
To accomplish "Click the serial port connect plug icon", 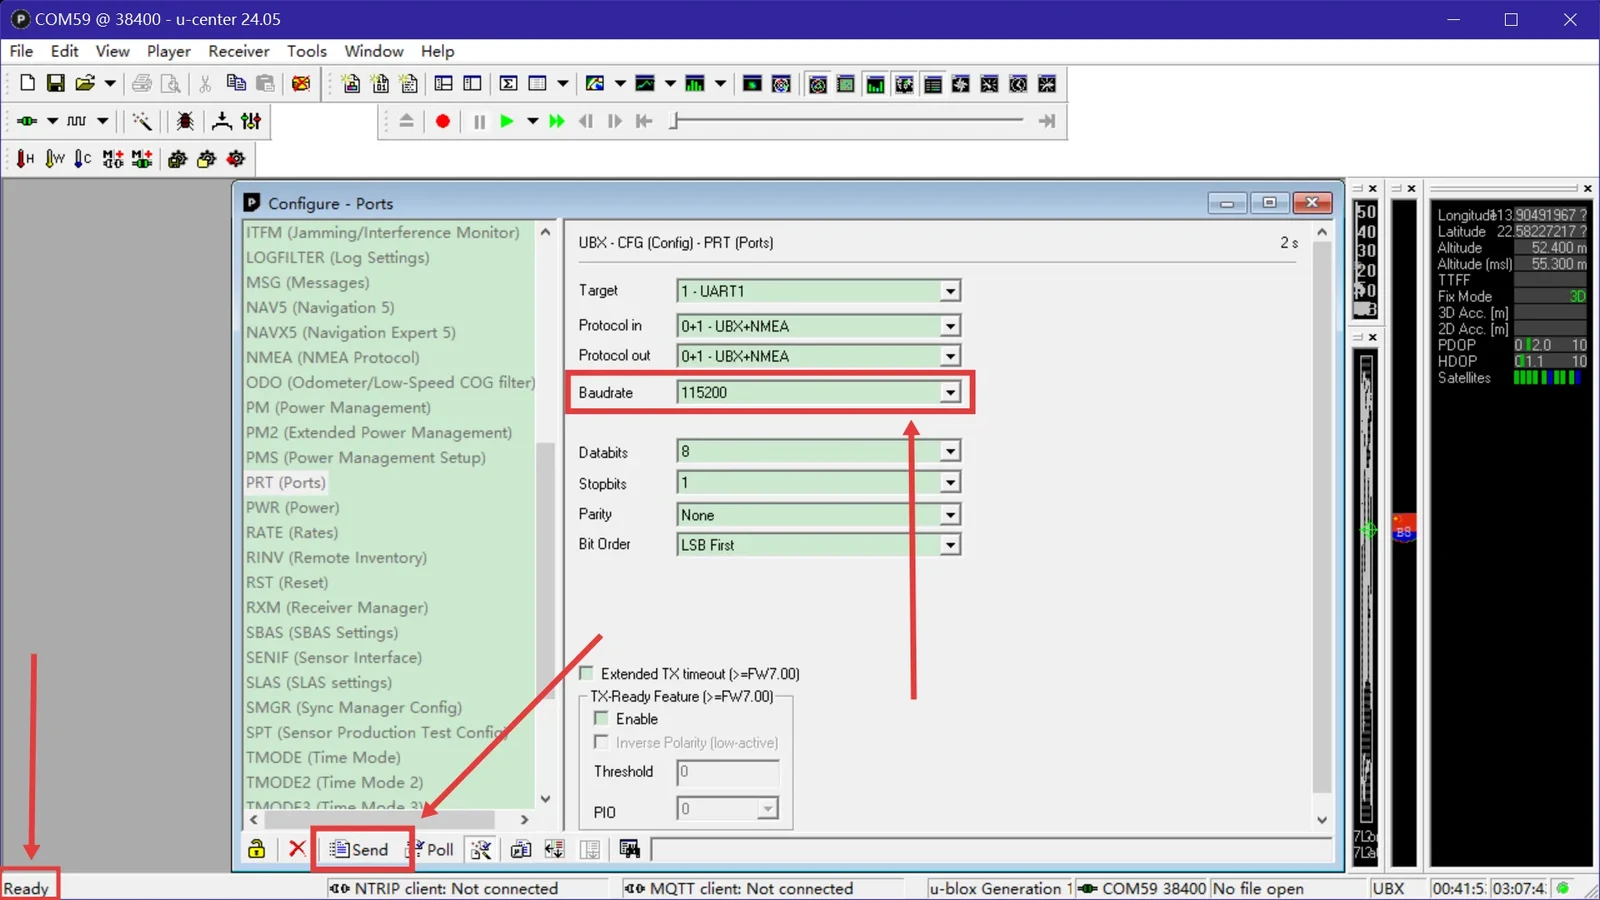I will pyautogui.click(x=27, y=121).
